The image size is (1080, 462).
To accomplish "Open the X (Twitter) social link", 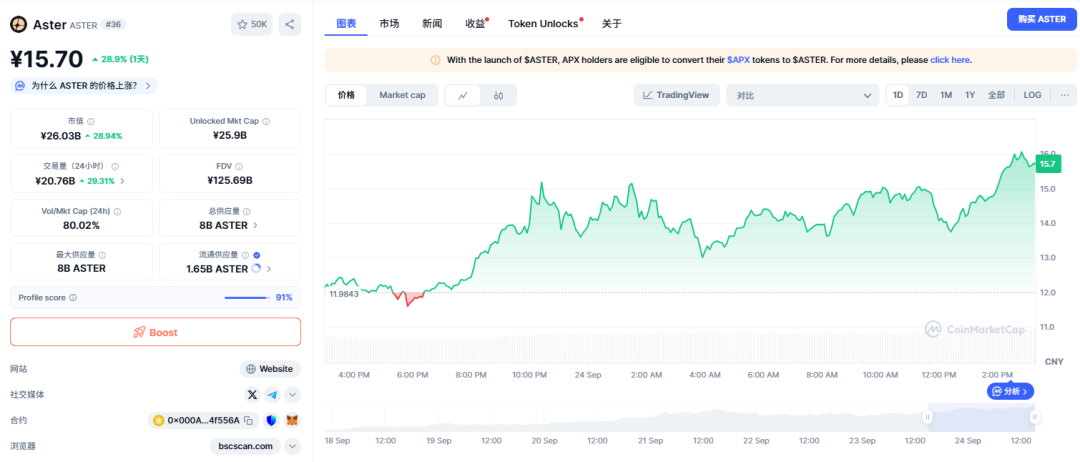I will pyautogui.click(x=252, y=395).
